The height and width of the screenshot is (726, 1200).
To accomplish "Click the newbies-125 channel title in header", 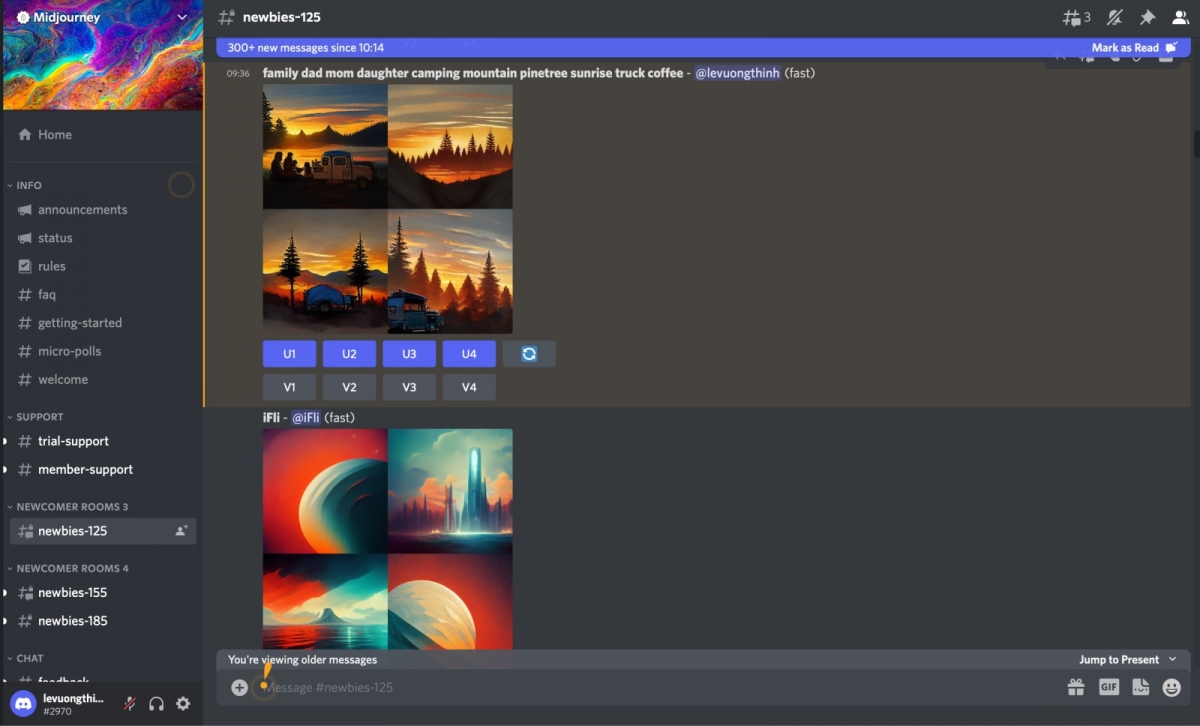I will tap(282, 17).
